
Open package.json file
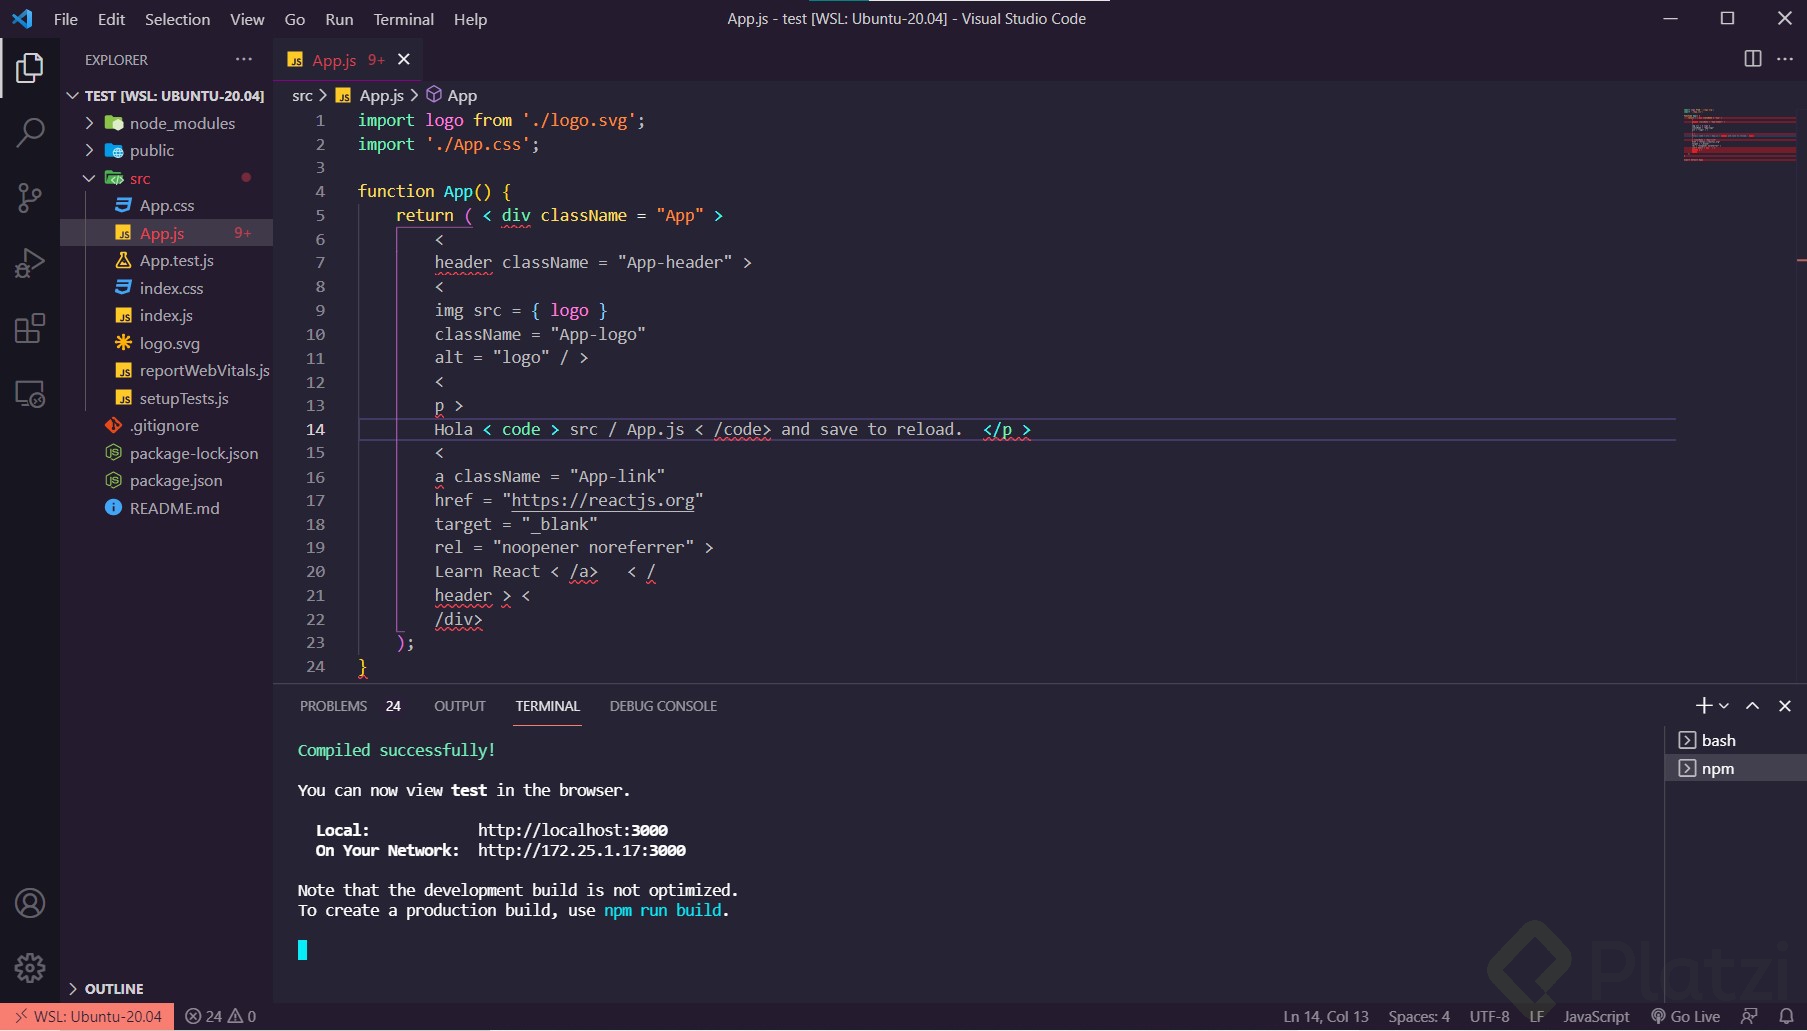tap(166, 481)
